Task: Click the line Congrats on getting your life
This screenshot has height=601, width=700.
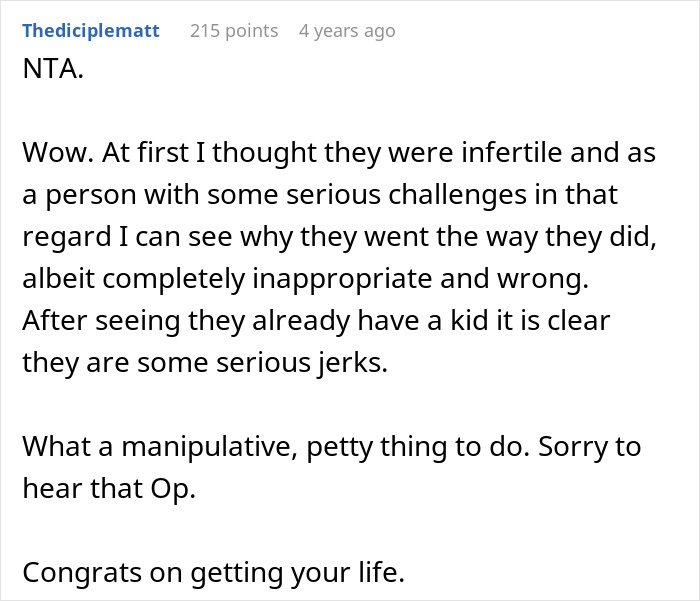Action: 213,572
